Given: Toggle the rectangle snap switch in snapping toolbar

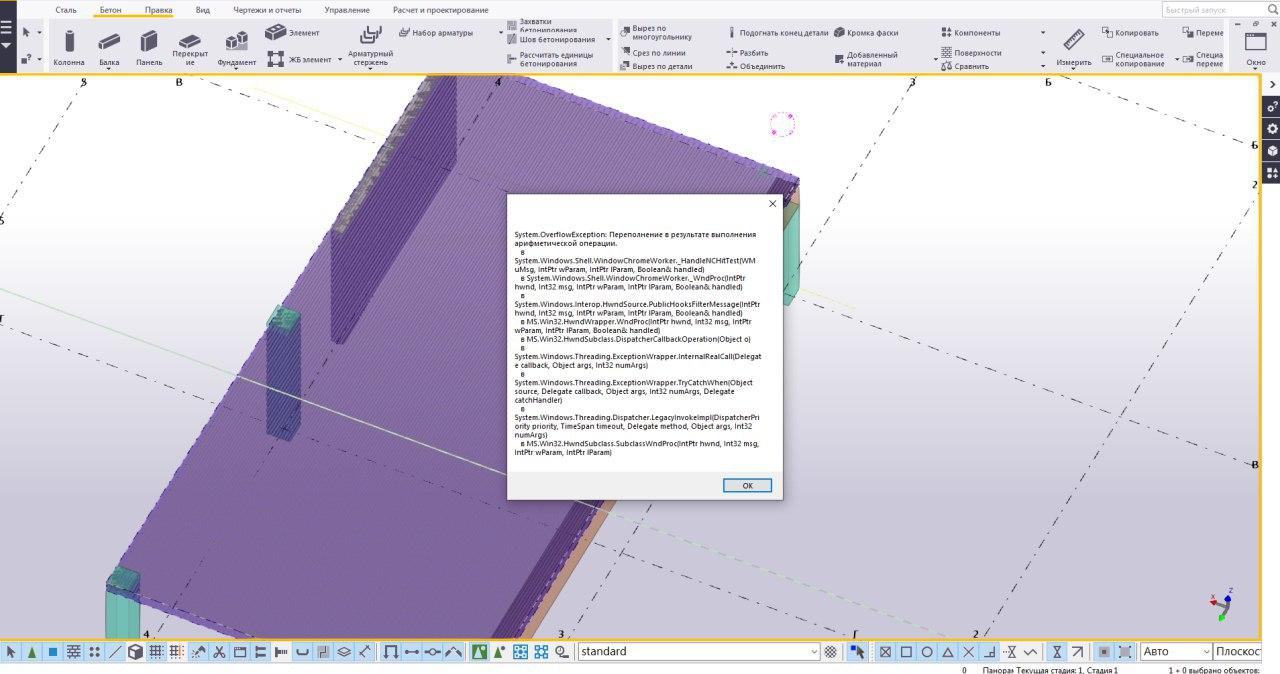Looking at the screenshot, I should pyautogui.click(x=906, y=652).
